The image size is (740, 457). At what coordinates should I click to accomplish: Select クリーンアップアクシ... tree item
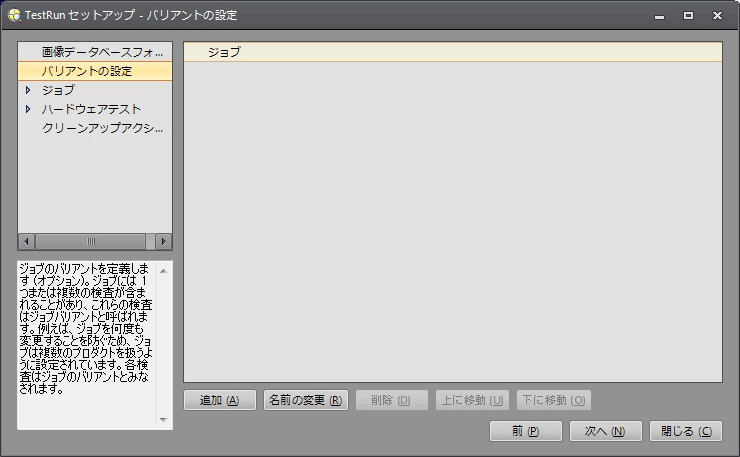point(101,128)
